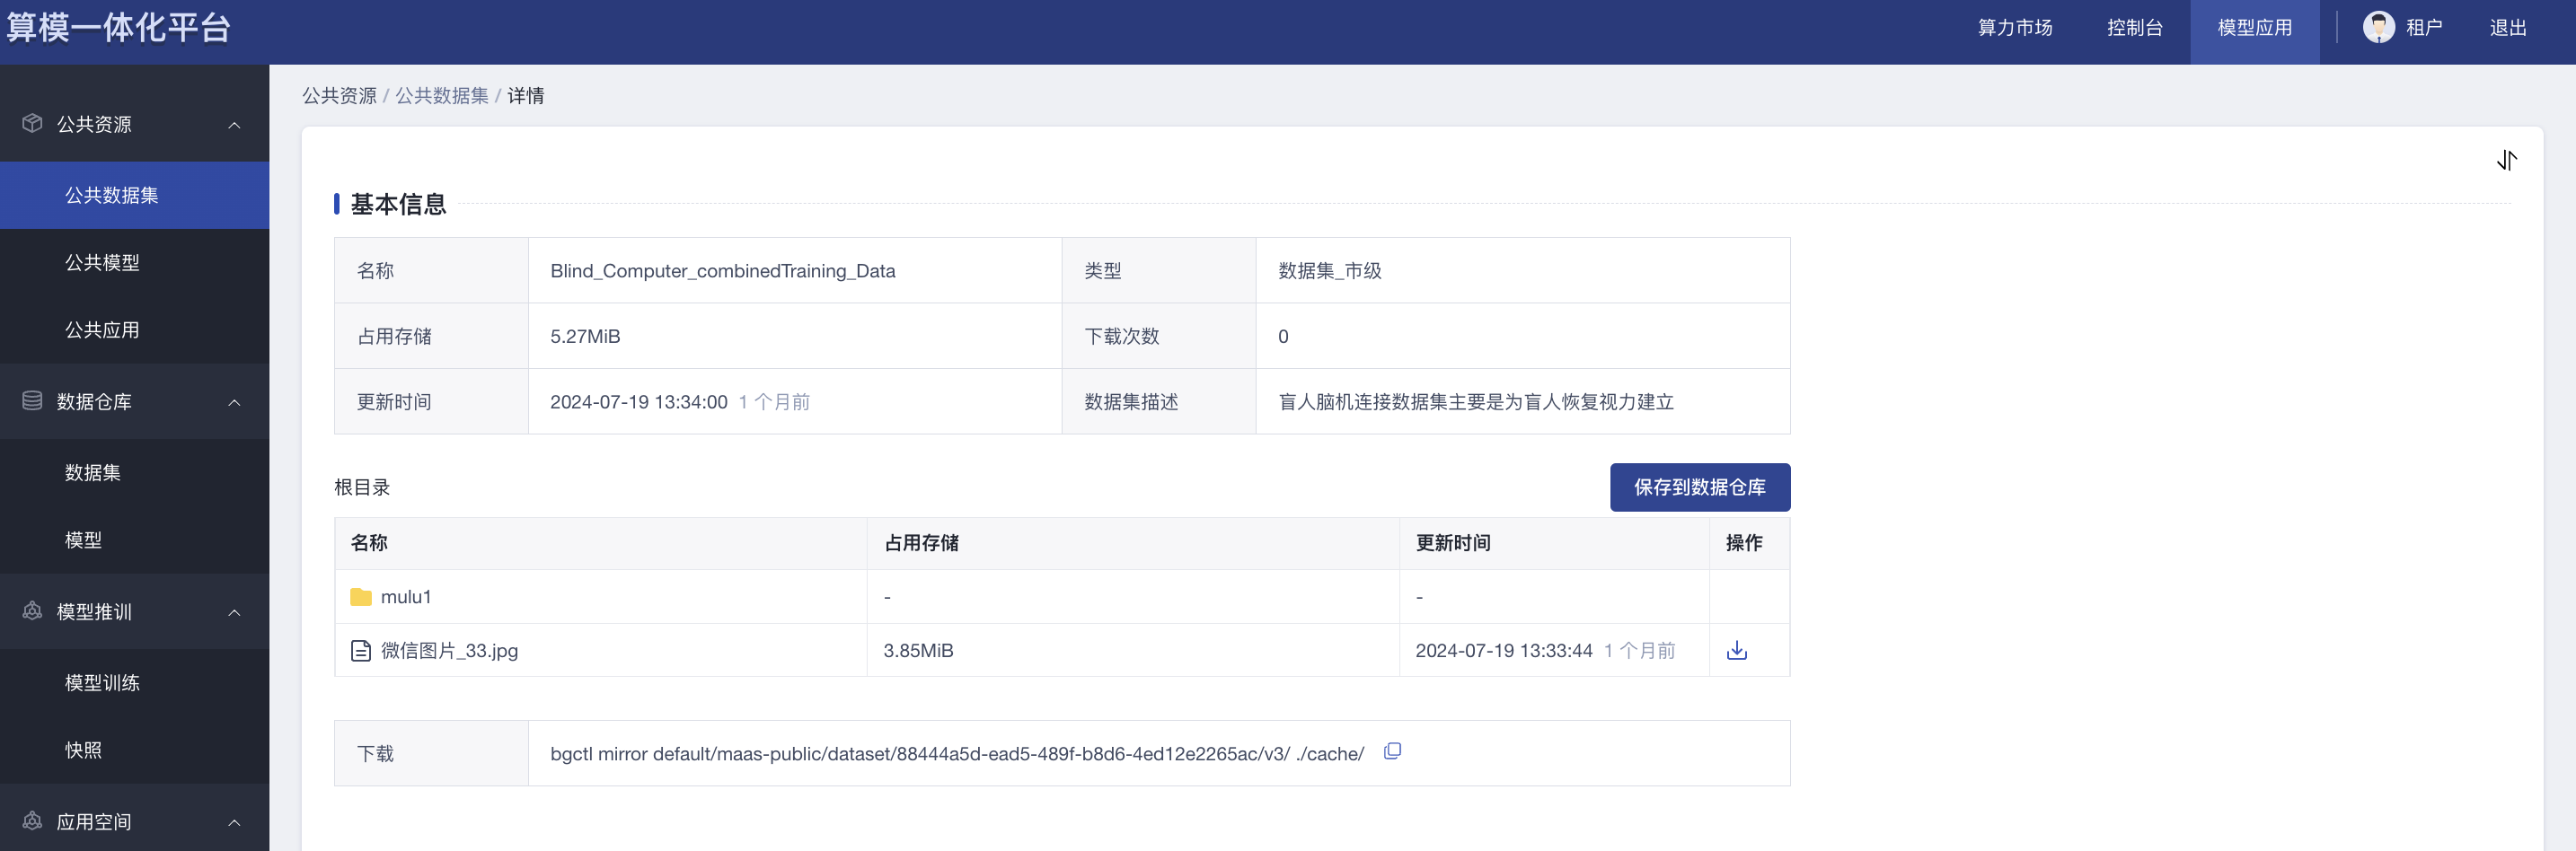Click the 保存到数据仓库 button
The image size is (2576, 851).
click(x=1699, y=487)
